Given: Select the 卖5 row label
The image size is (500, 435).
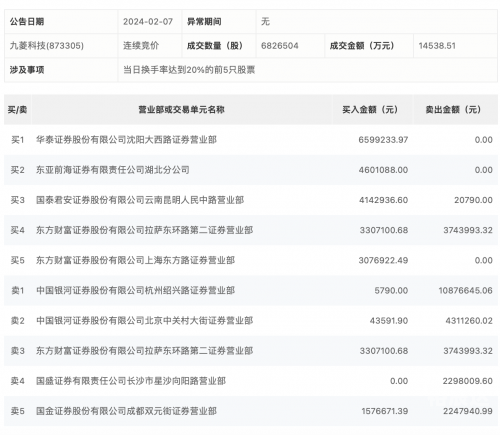Looking at the screenshot, I should (18, 411).
